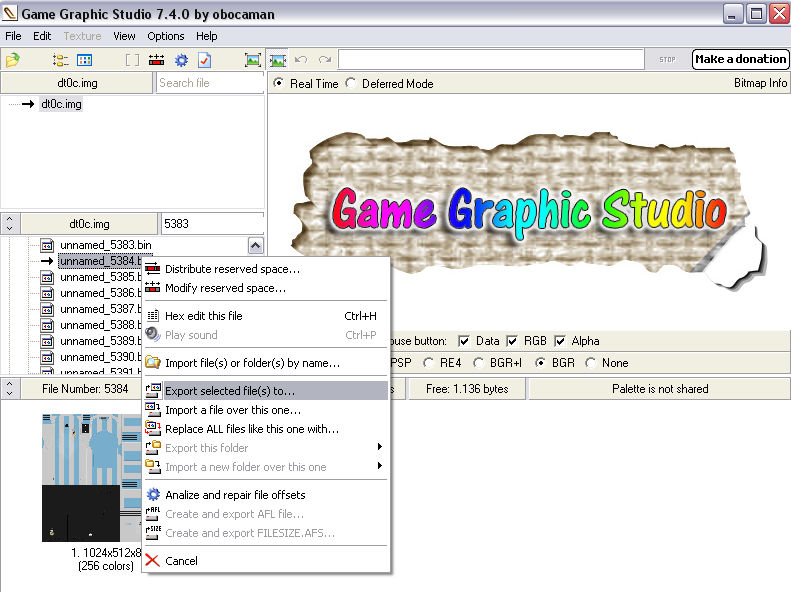791x593 pixels.
Task: Choose Export selected file(s) to...
Action: (266, 391)
